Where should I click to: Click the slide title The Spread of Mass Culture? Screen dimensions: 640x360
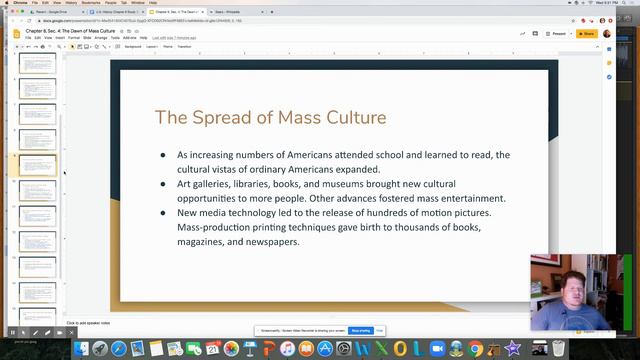[271, 118]
